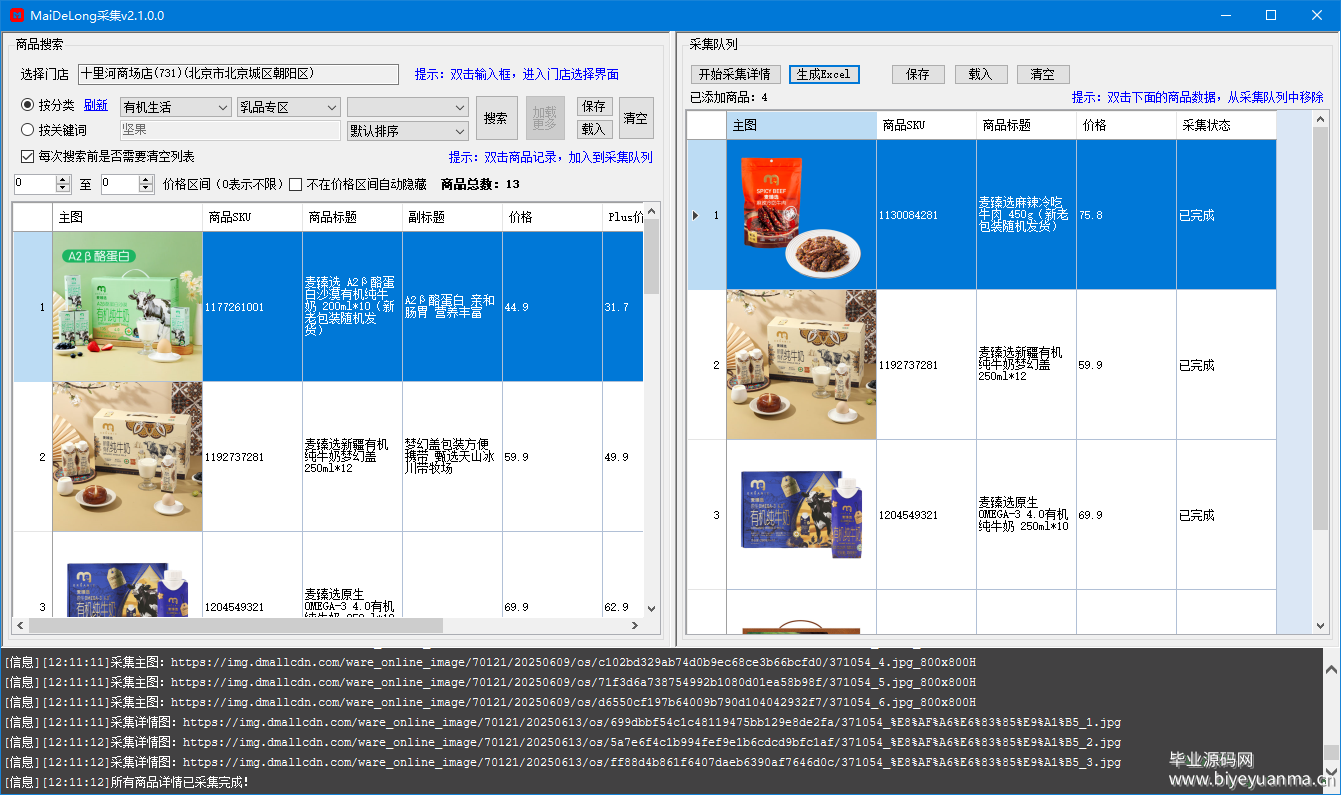
Task: Open the 乳品专区 subcategory dropdown
Action: pos(290,107)
